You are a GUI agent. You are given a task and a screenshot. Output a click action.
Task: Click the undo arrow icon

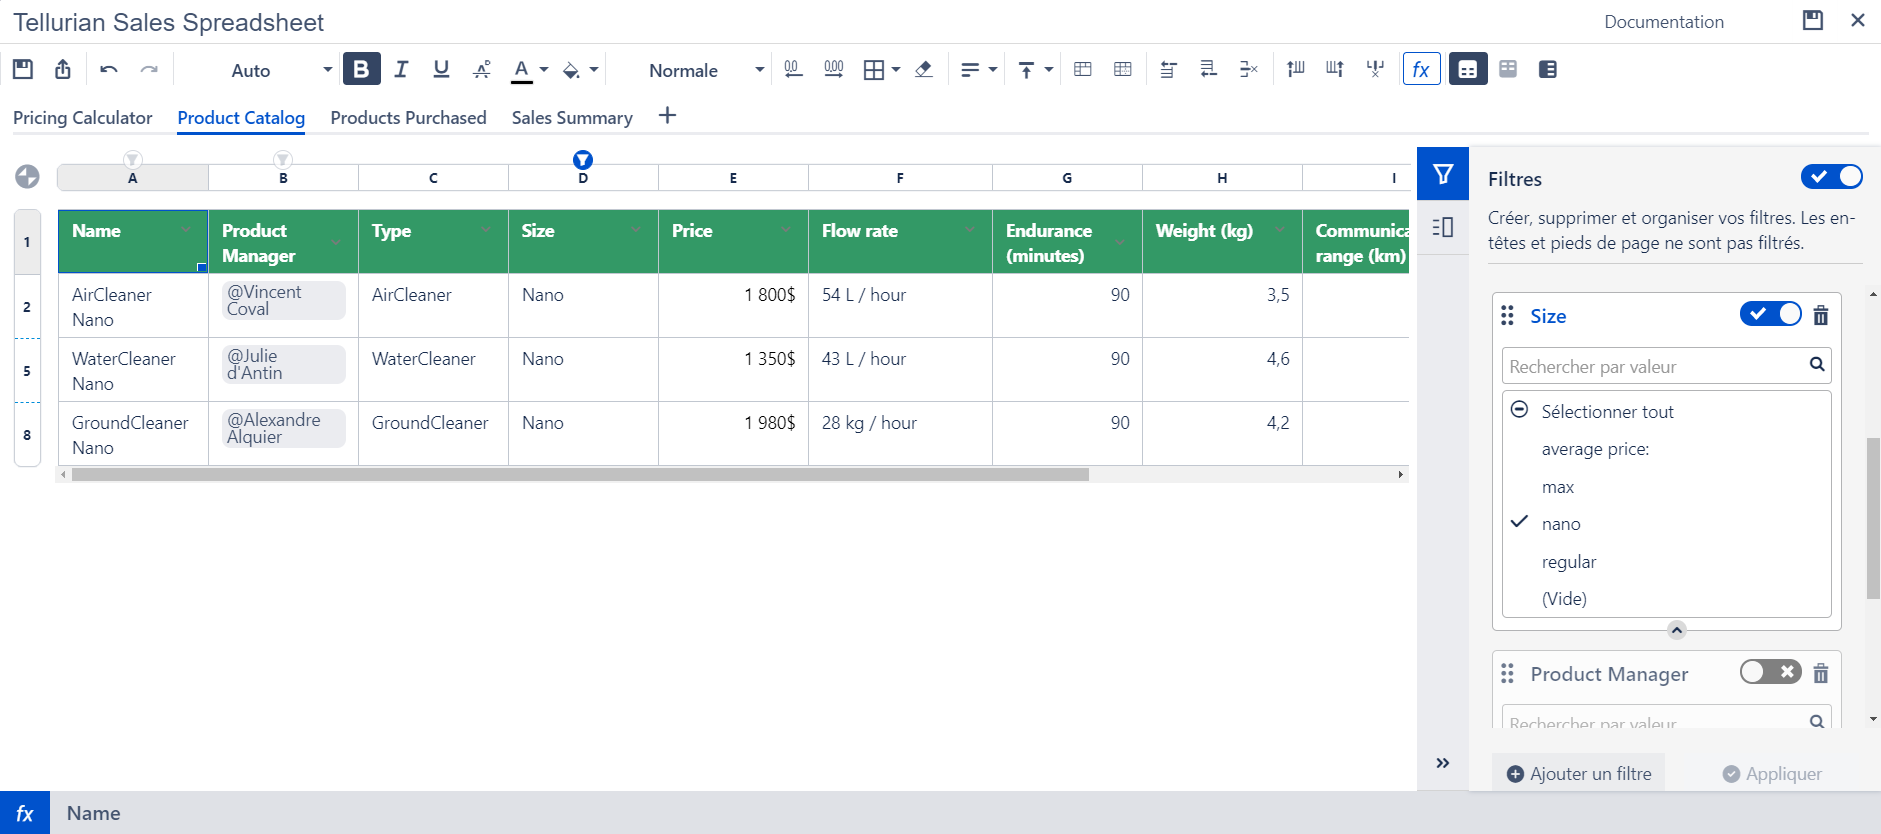click(x=109, y=69)
